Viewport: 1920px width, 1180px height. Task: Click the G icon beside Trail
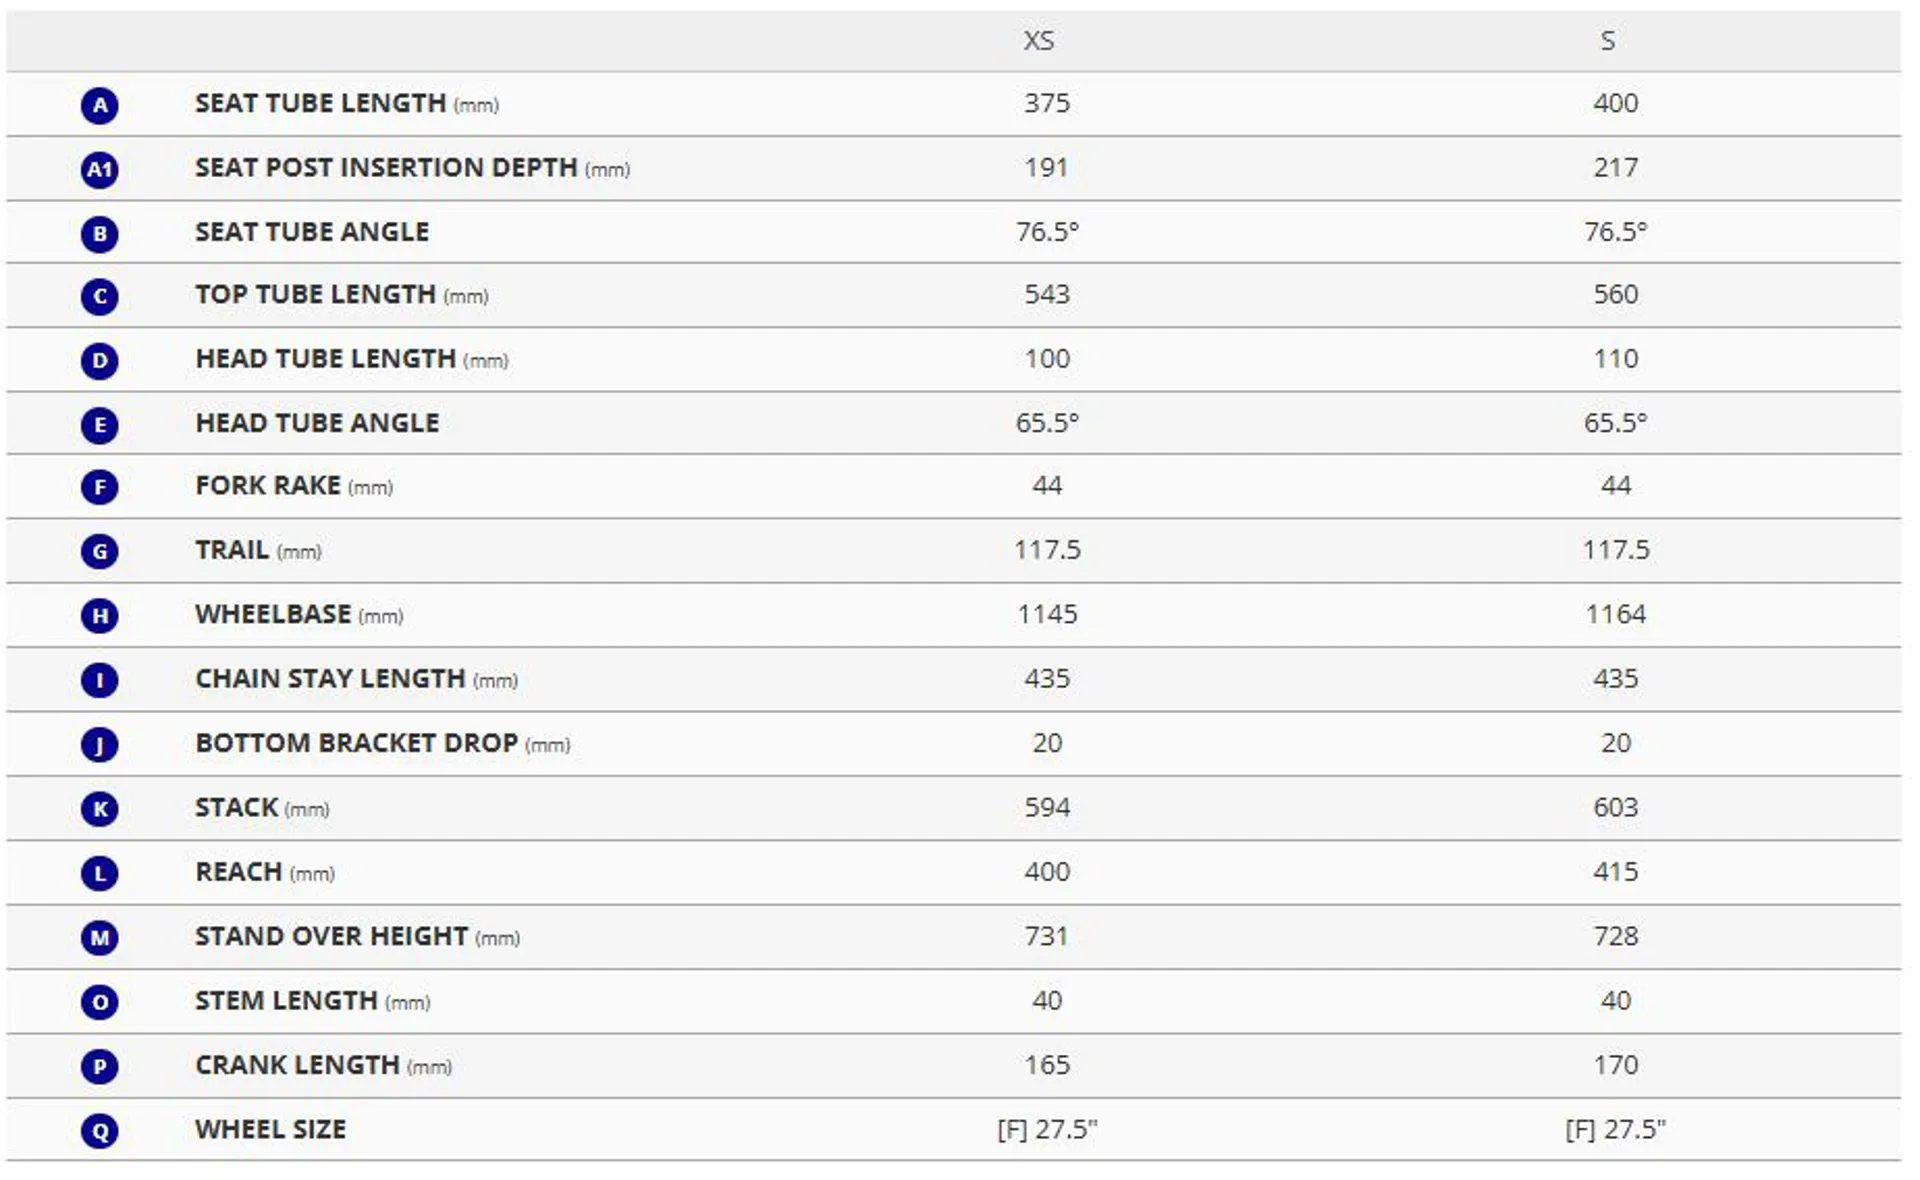click(100, 551)
